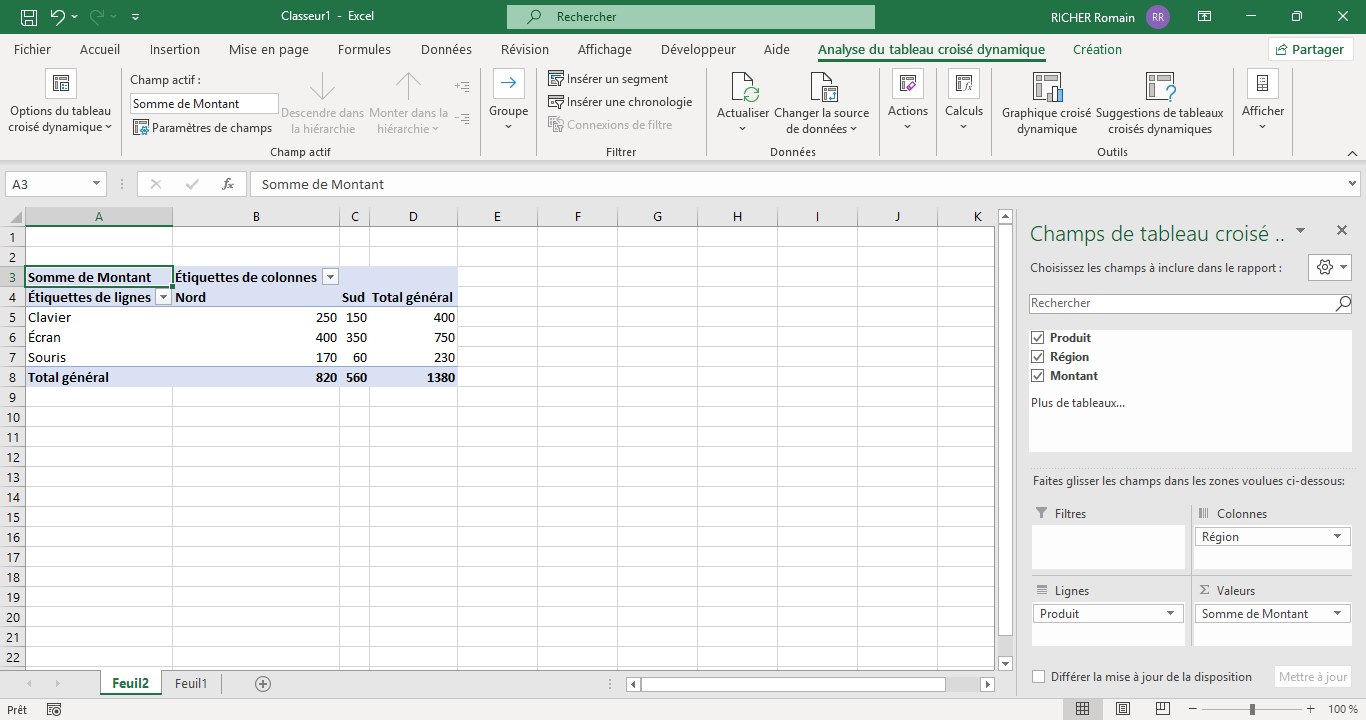Click the Save icon in title bar
1366x720 pixels.
29,16
